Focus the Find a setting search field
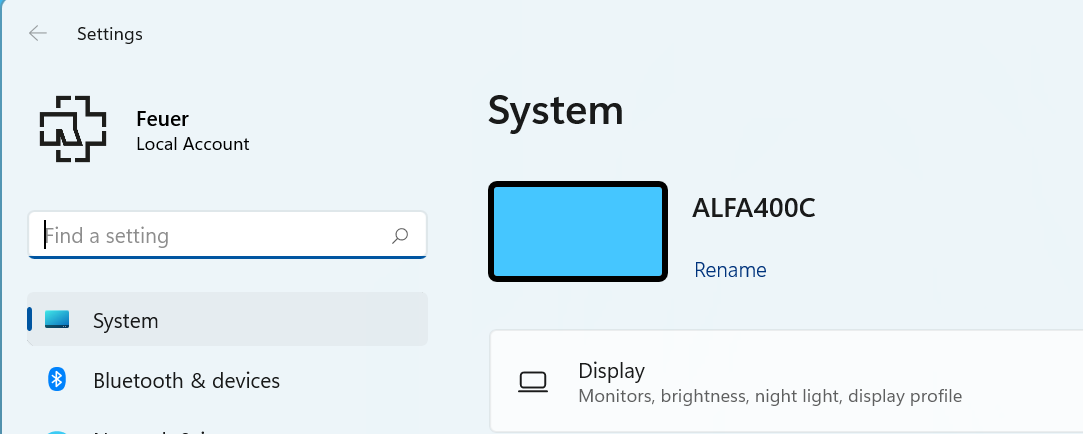This screenshot has height=434, width=1083. (227, 235)
